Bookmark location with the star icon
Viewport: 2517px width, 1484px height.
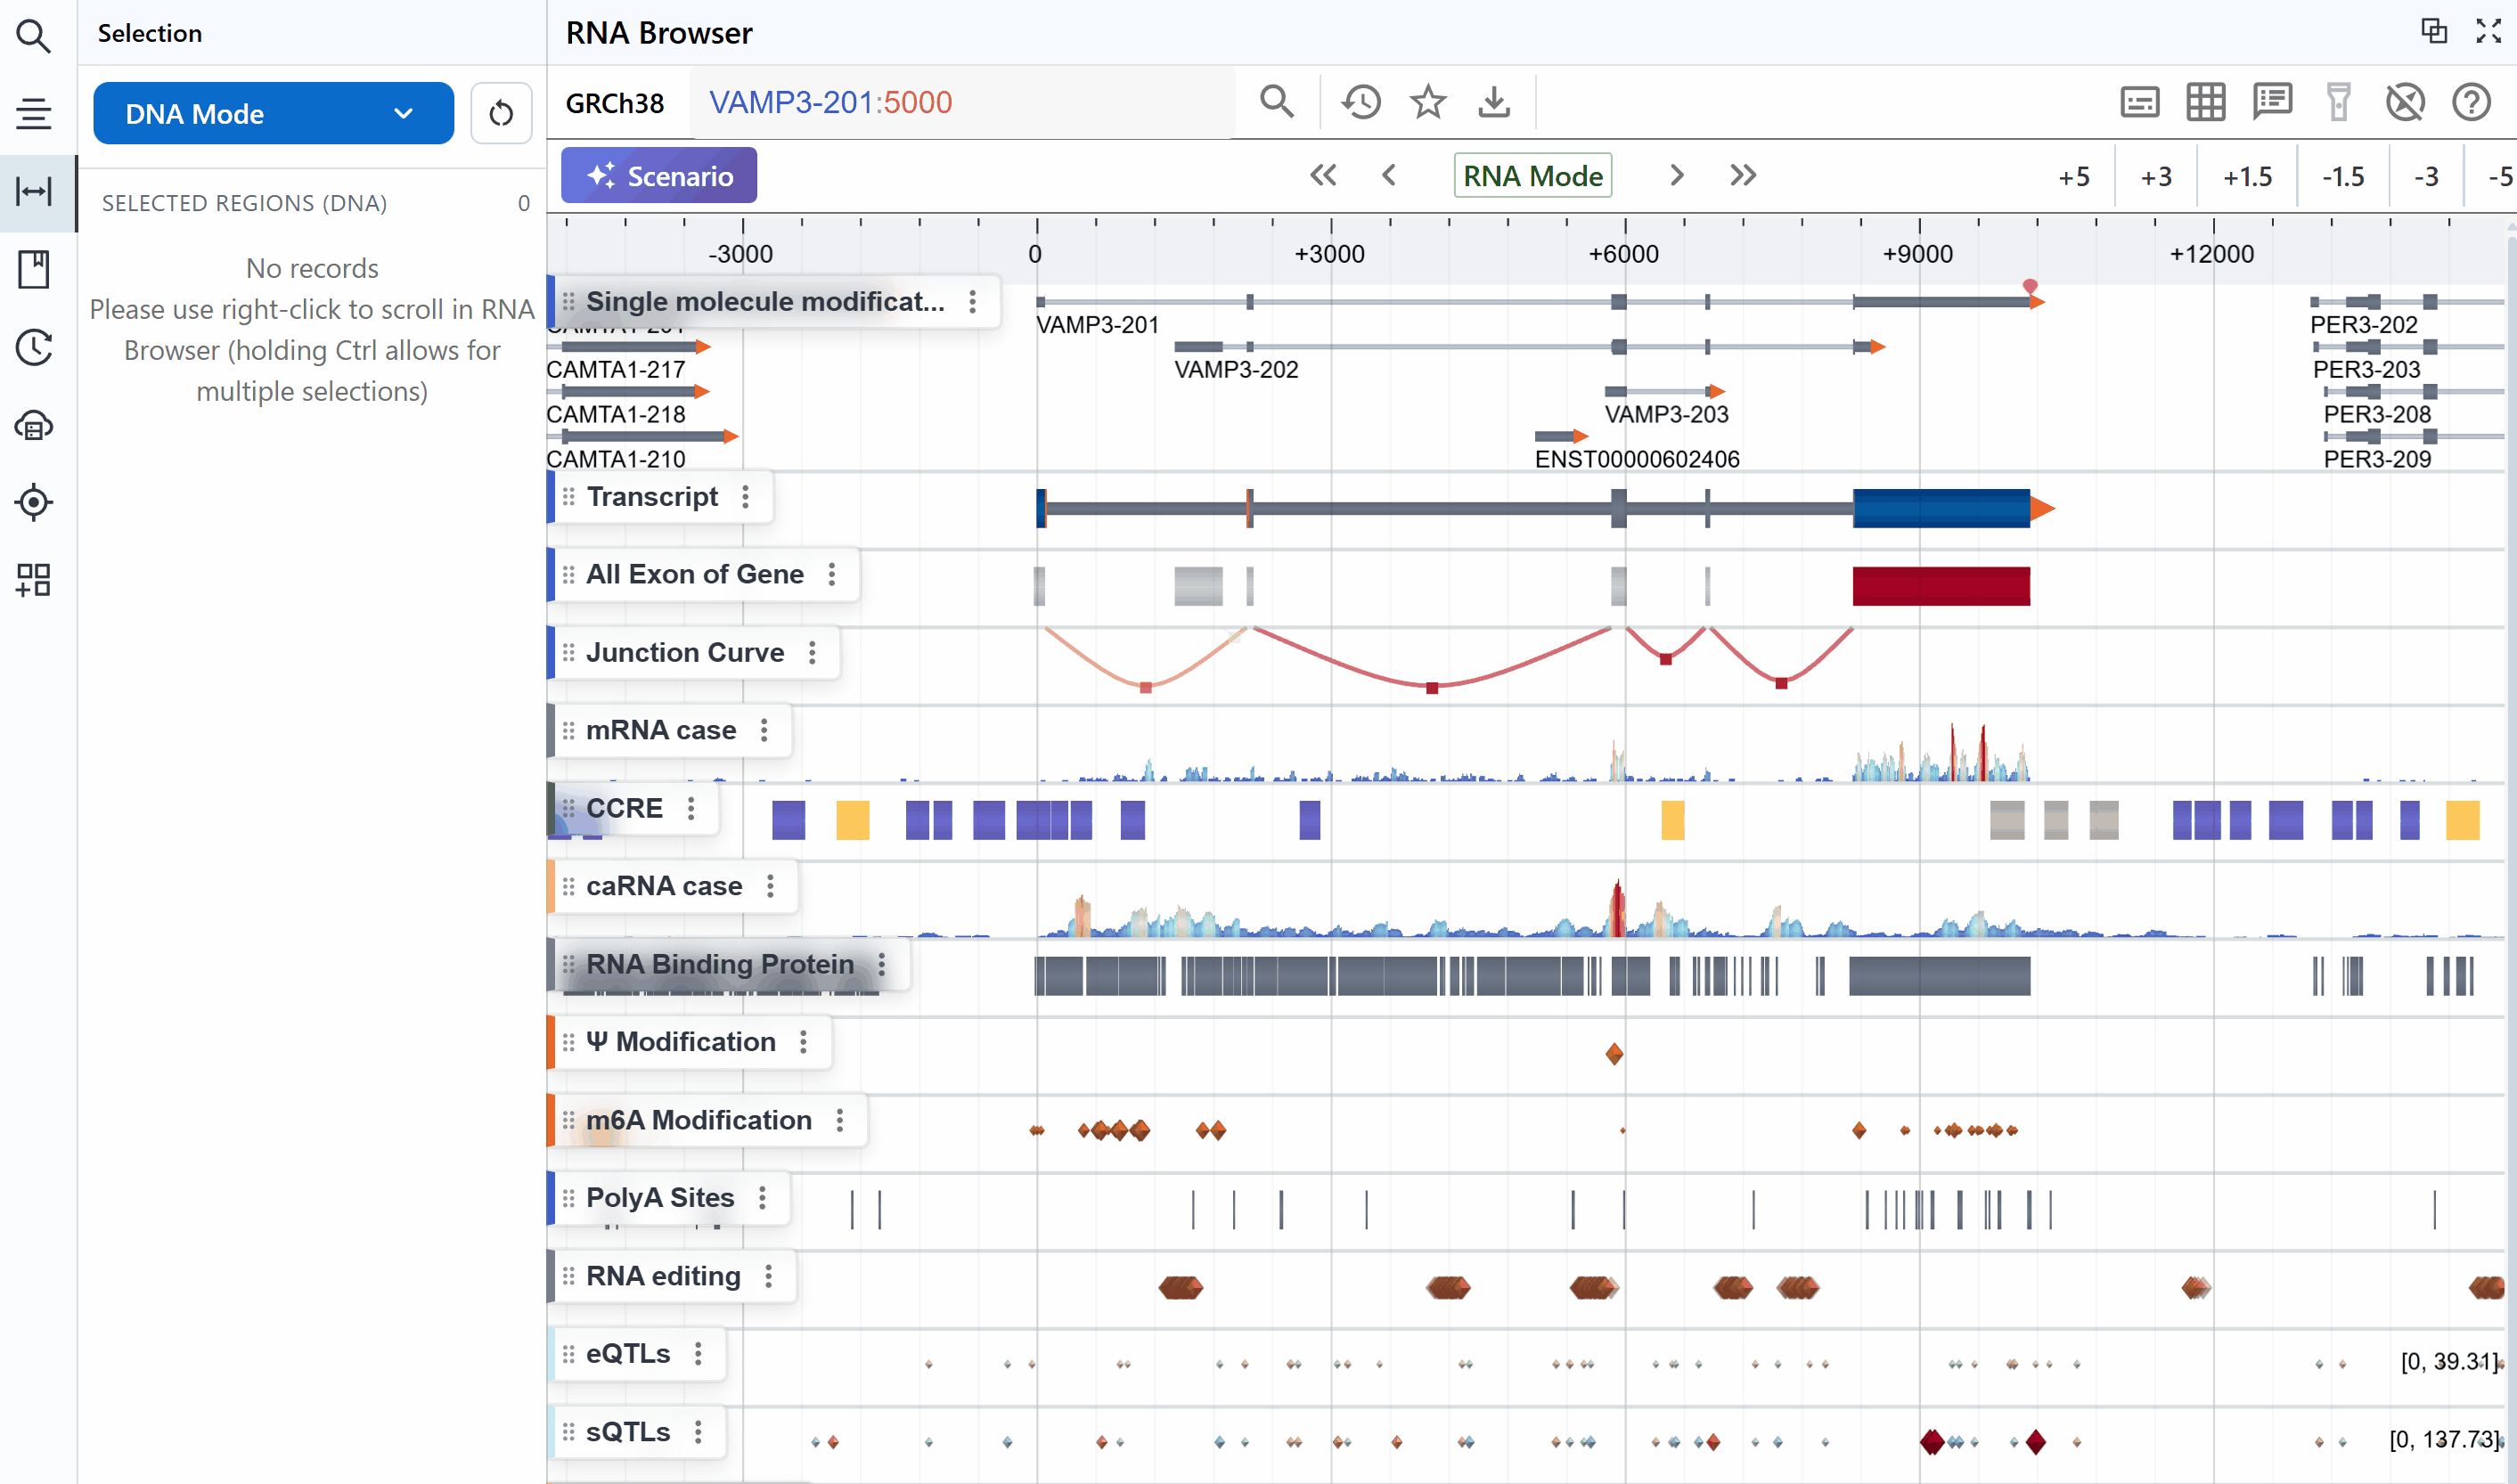tap(1427, 102)
